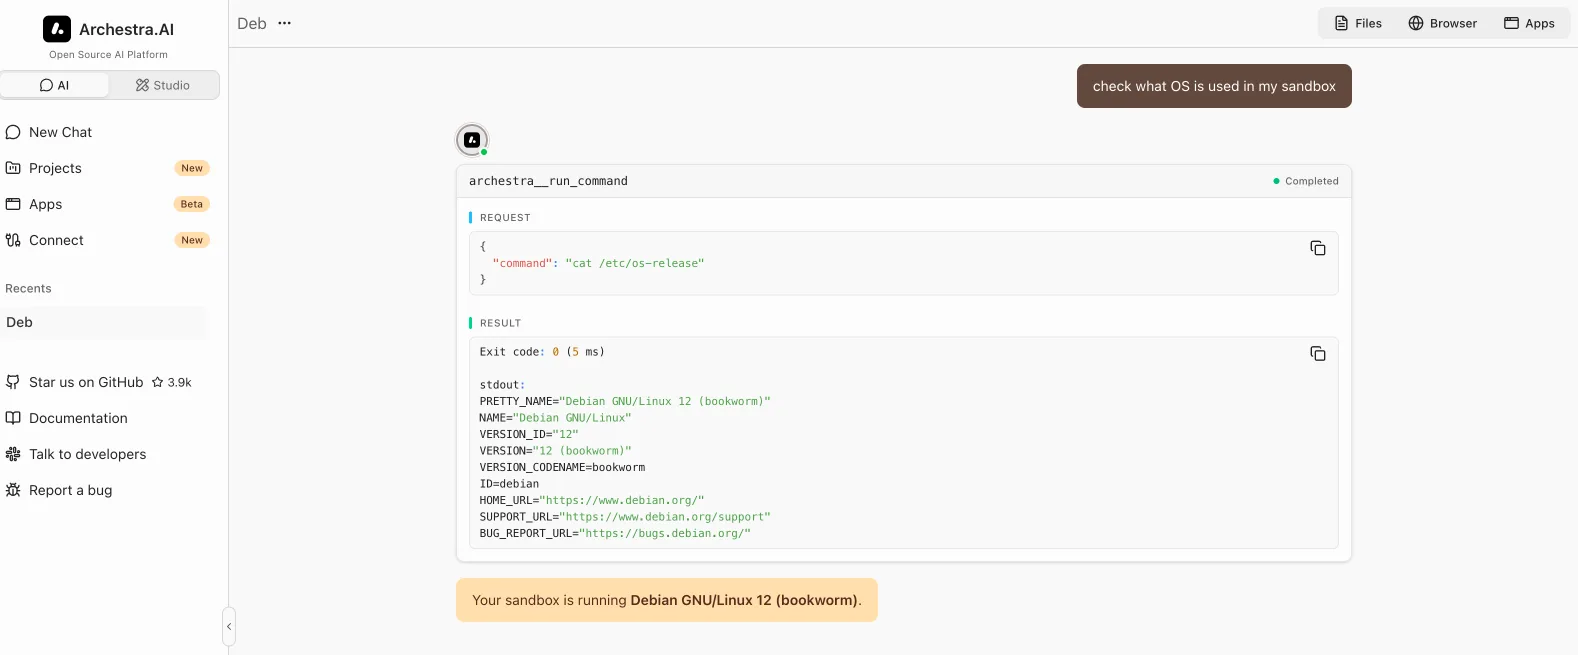Click the Slack icon beside Talk to developers
The image size is (1578, 655).
[x=13, y=454]
